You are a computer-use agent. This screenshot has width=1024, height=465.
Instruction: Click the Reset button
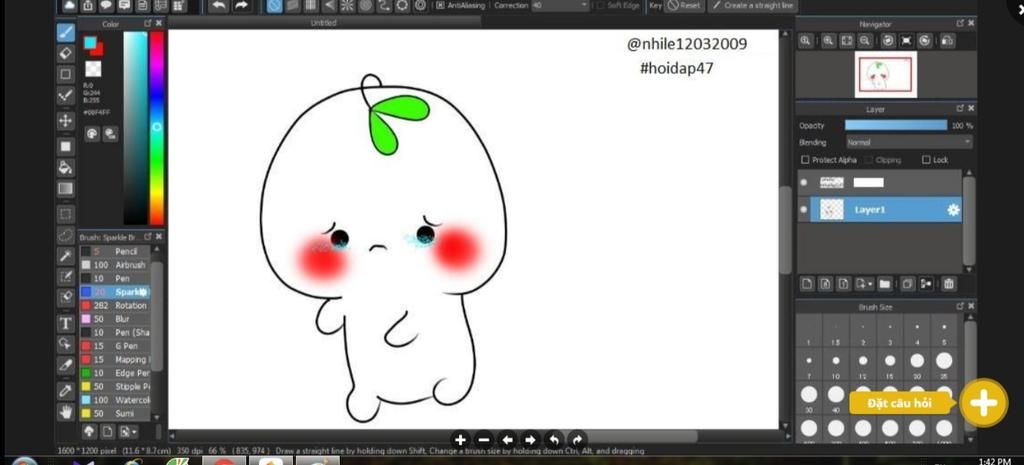click(x=684, y=5)
